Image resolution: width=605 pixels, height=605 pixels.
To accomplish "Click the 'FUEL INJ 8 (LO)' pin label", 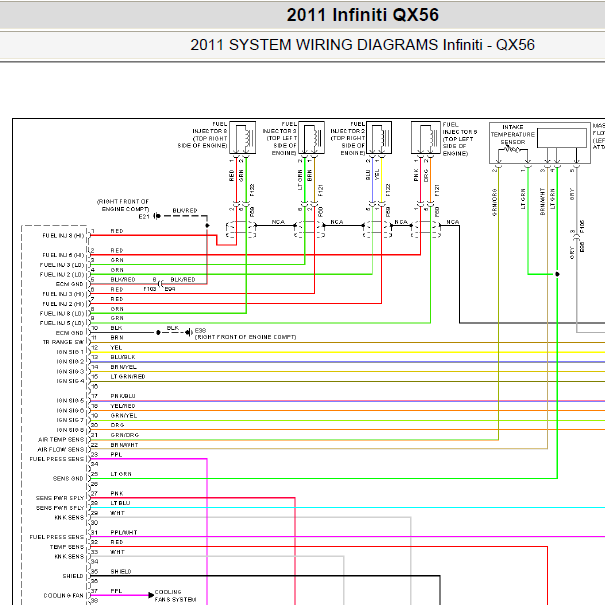I will (62, 313).
